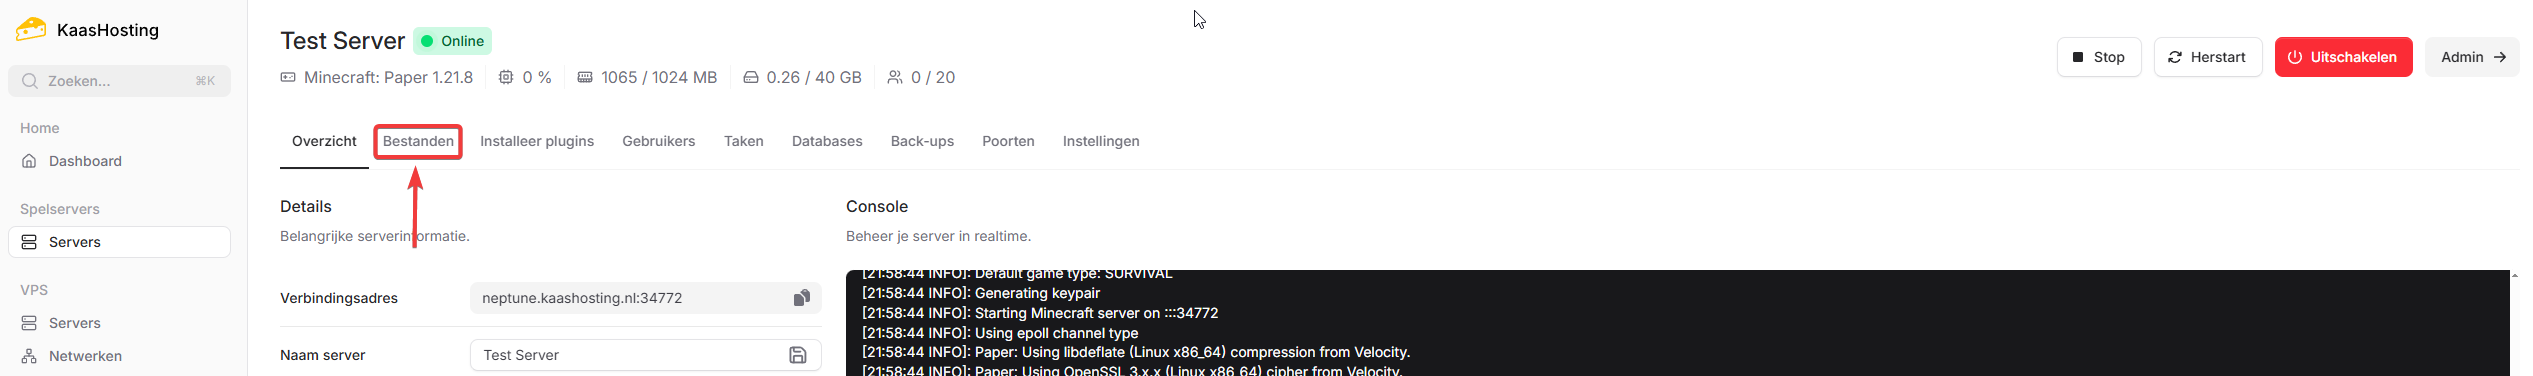Open the Back-ups tab
This screenshot has height=376, width=2533.
(922, 141)
